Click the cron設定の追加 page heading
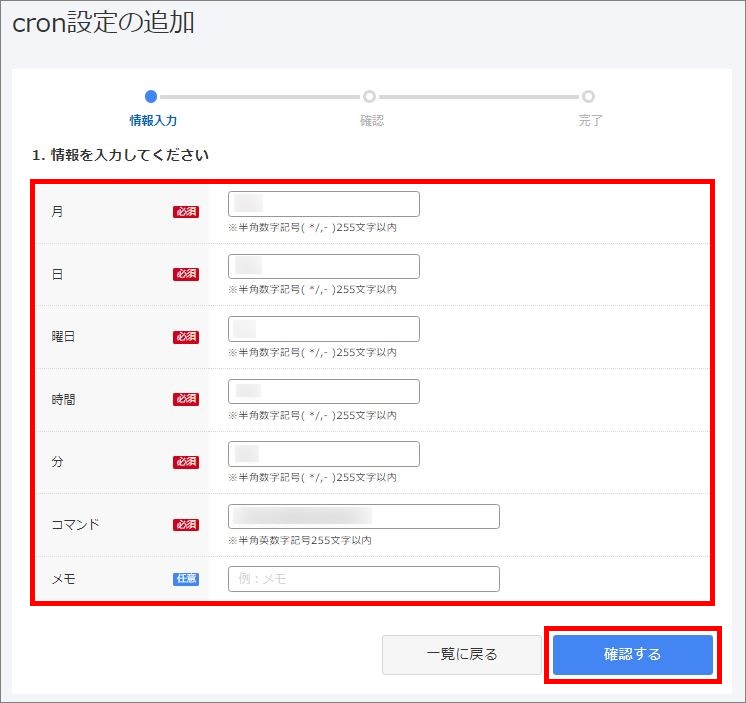The width and height of the screenshot is (746, 703). [x=103, y=23]
